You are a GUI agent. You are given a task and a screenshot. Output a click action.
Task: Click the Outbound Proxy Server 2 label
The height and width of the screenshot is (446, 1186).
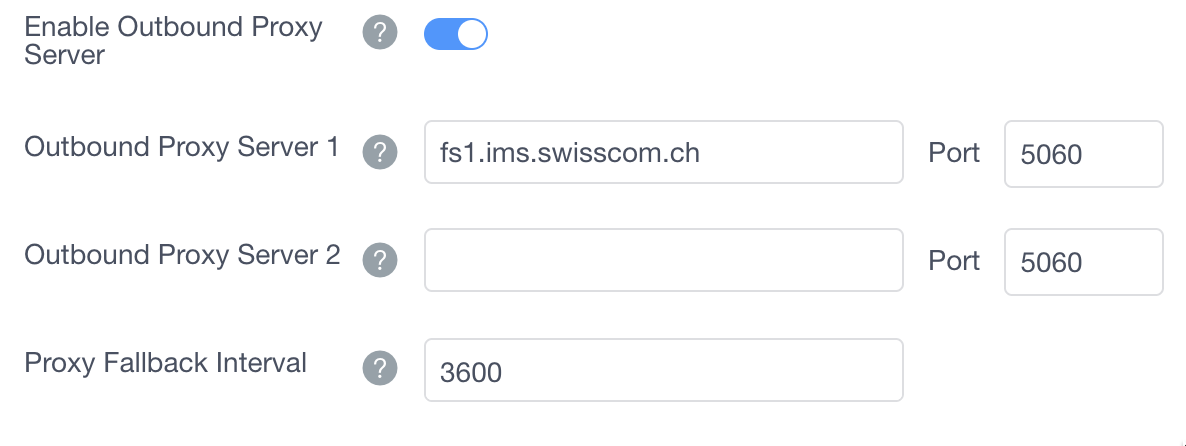182,255
